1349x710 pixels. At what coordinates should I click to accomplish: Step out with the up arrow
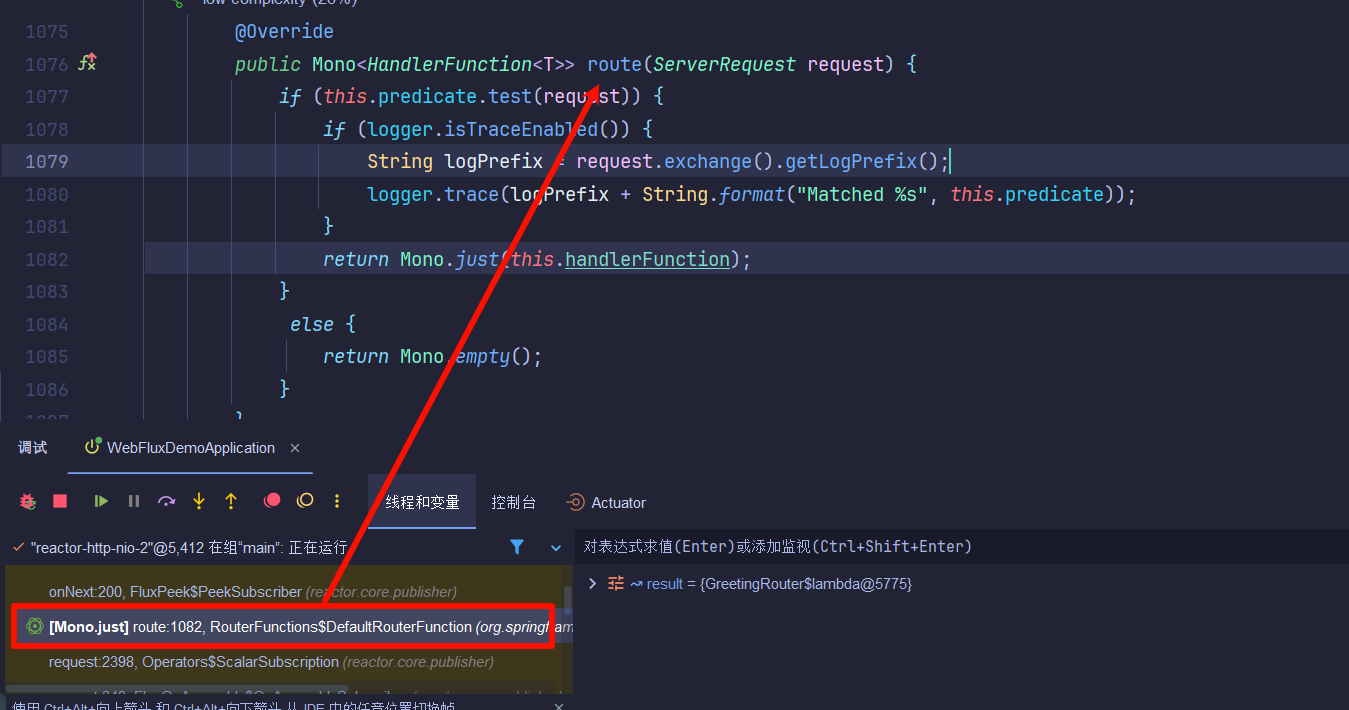click(231, 501)
